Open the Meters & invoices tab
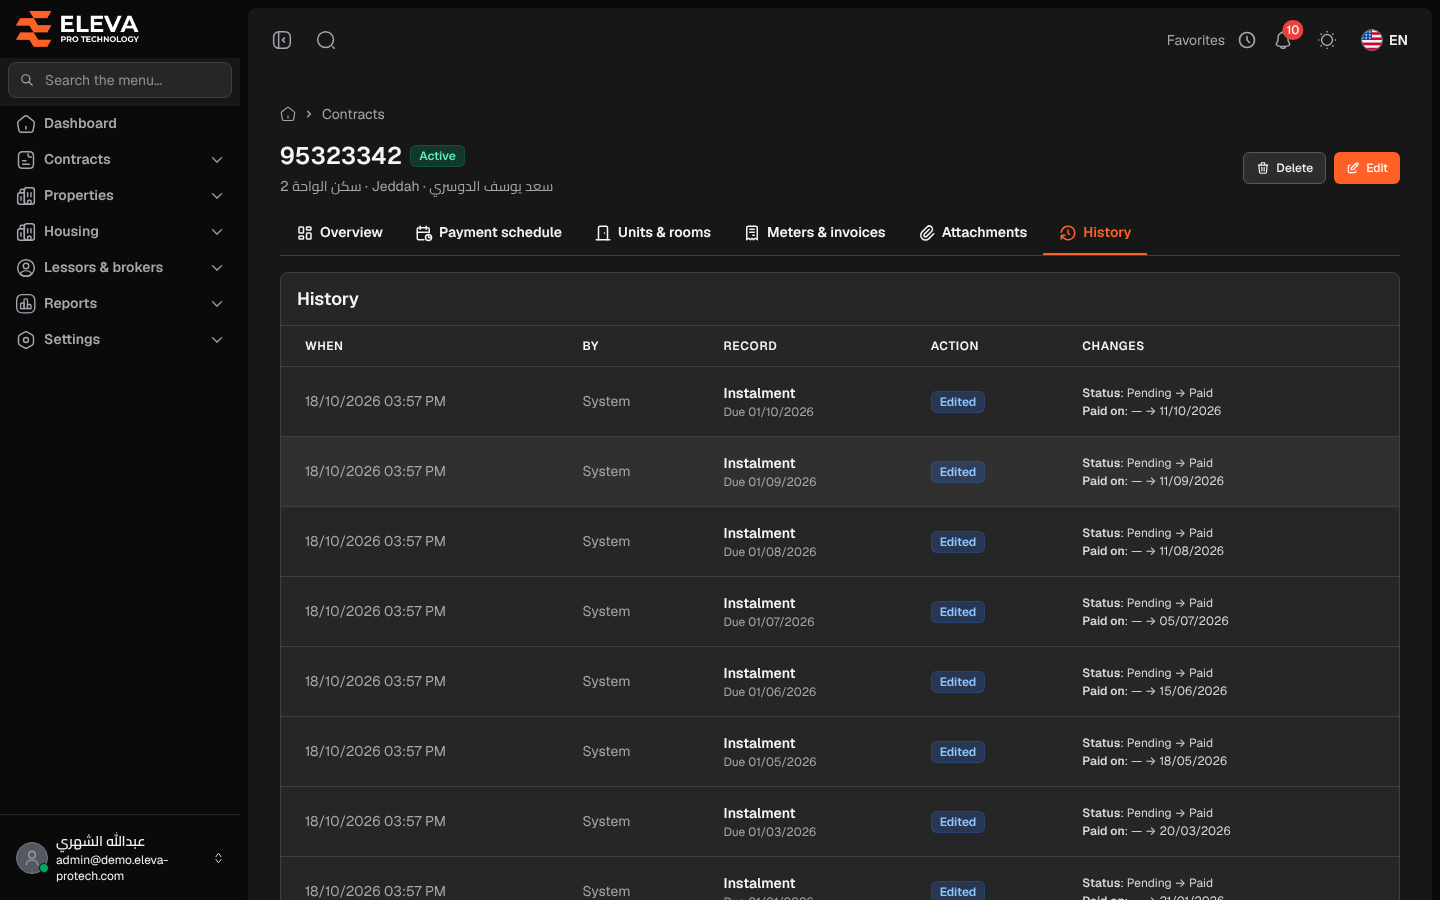 pos(815,233)
